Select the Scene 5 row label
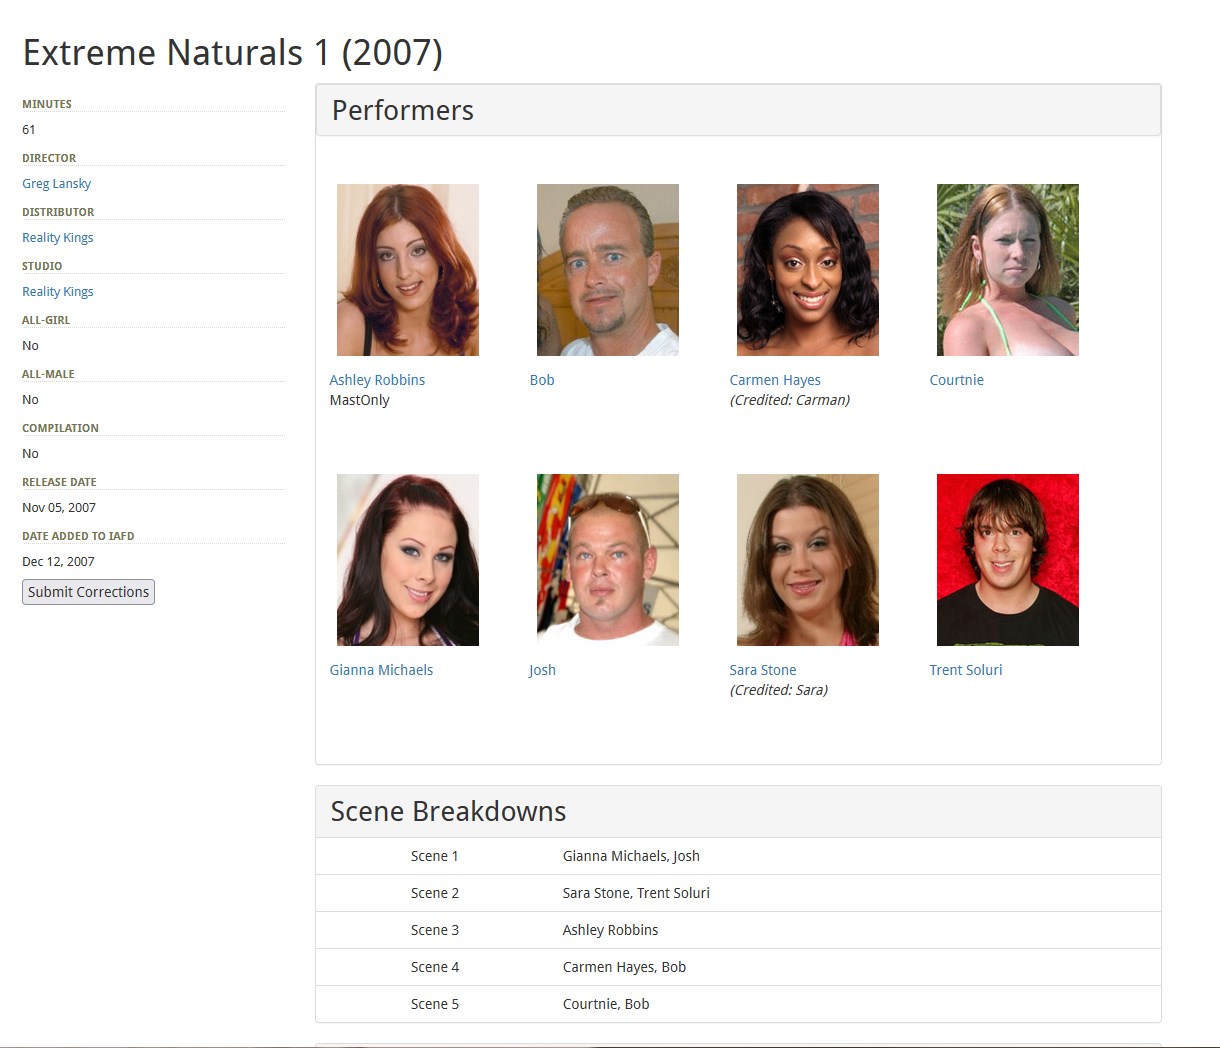 click(x=434, y=1004)
